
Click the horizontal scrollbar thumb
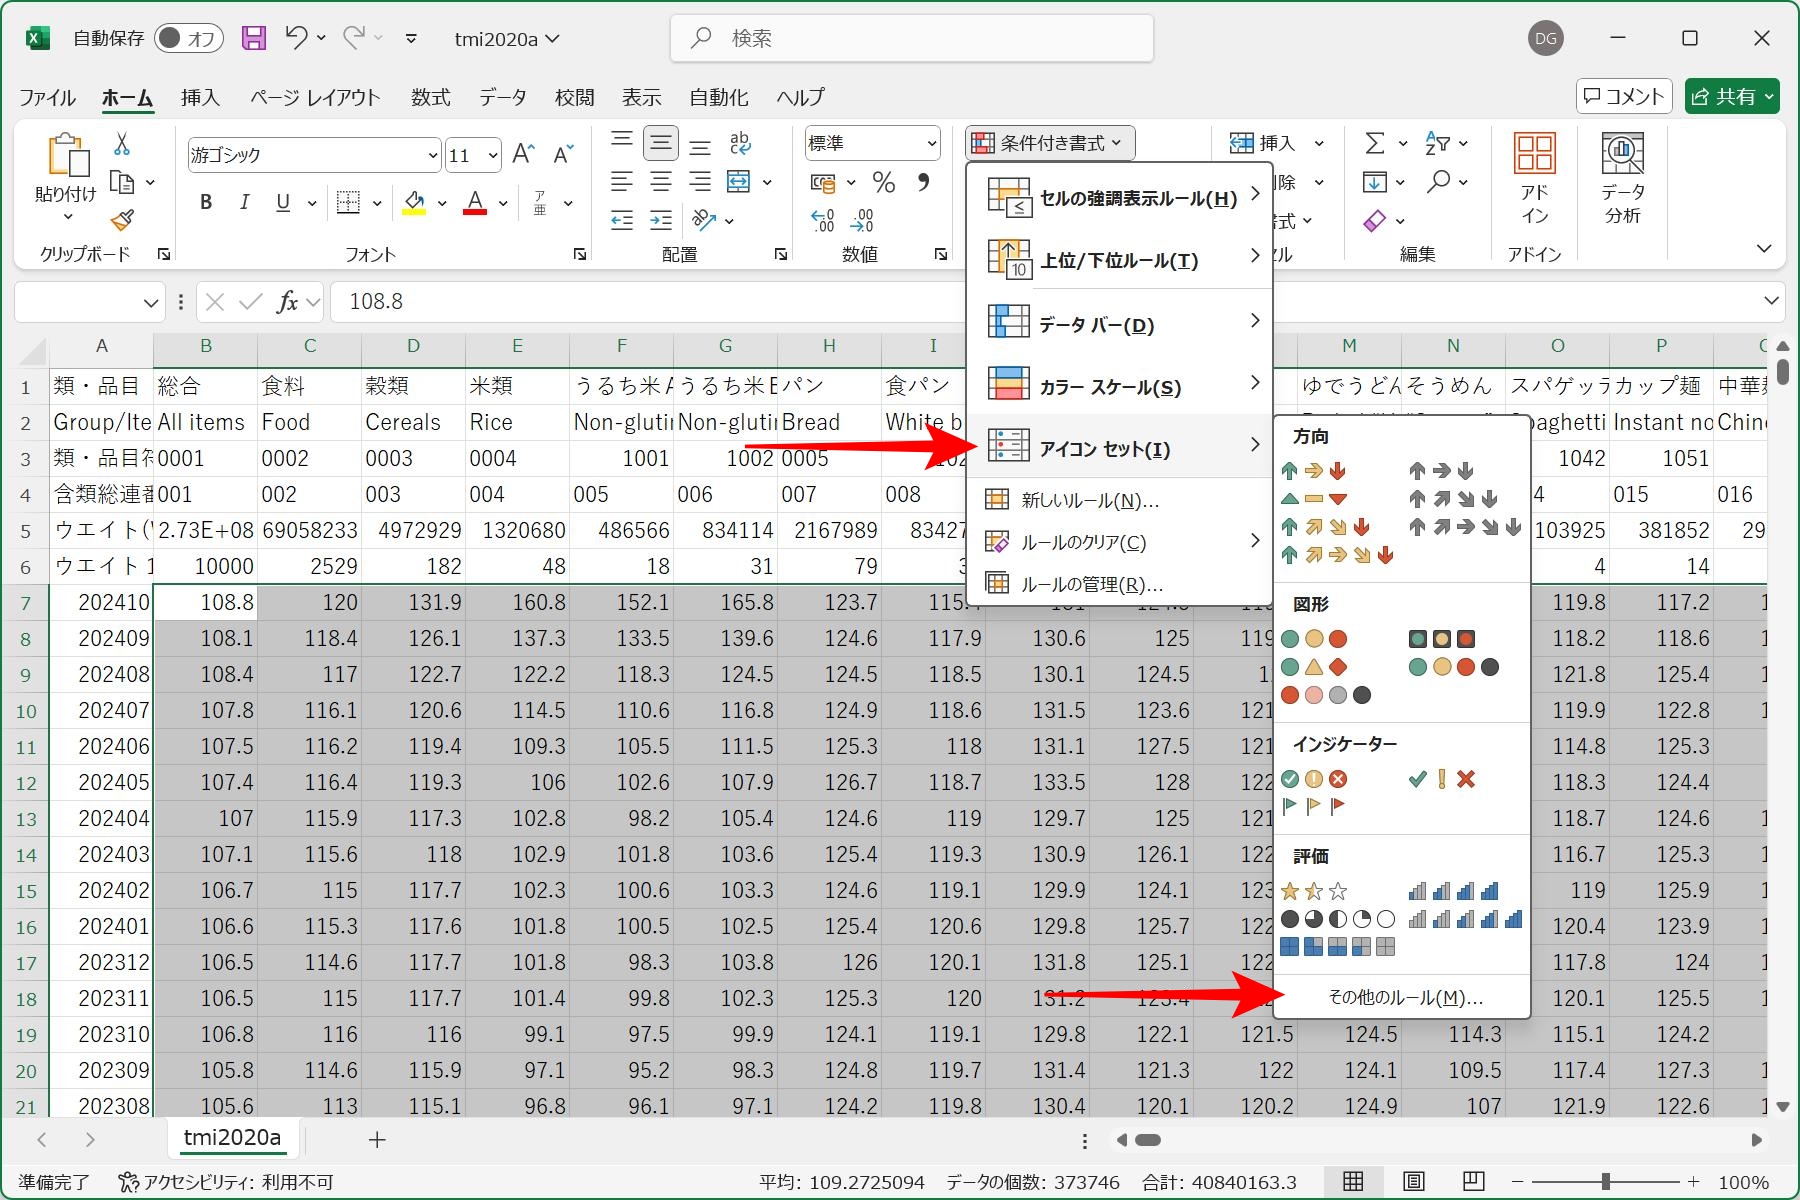click(1147, 1140)
